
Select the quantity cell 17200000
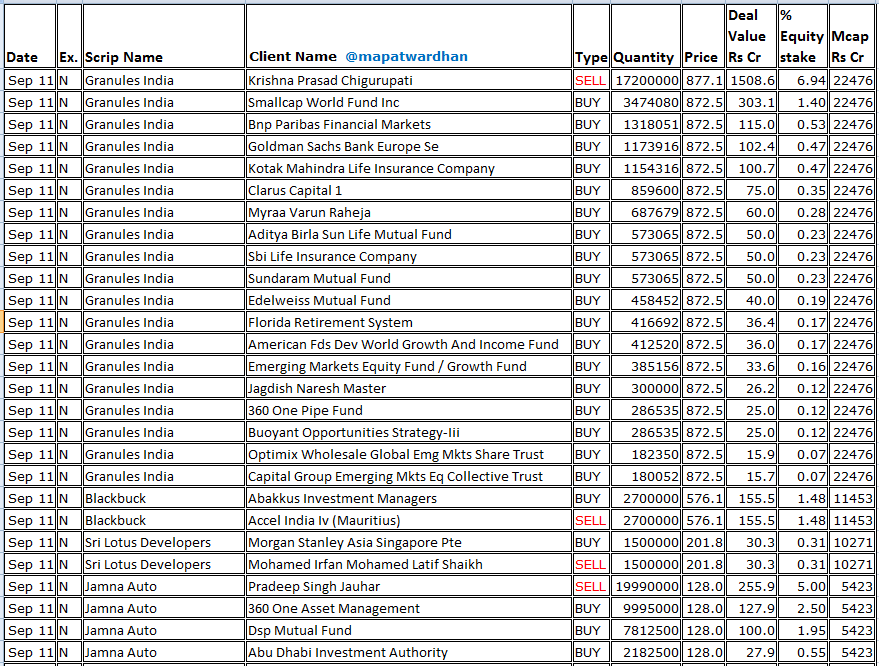click(x=646, y=80)
